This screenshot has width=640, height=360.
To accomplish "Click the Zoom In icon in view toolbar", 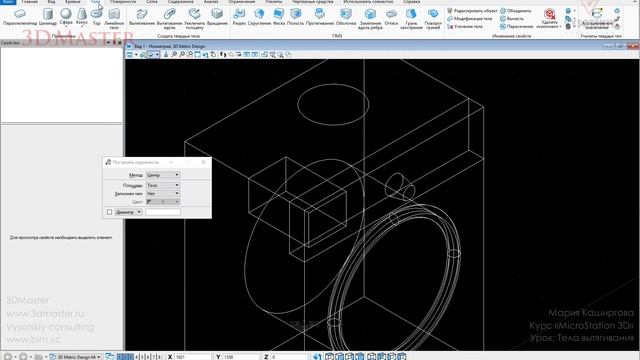I will pos(174,55).
